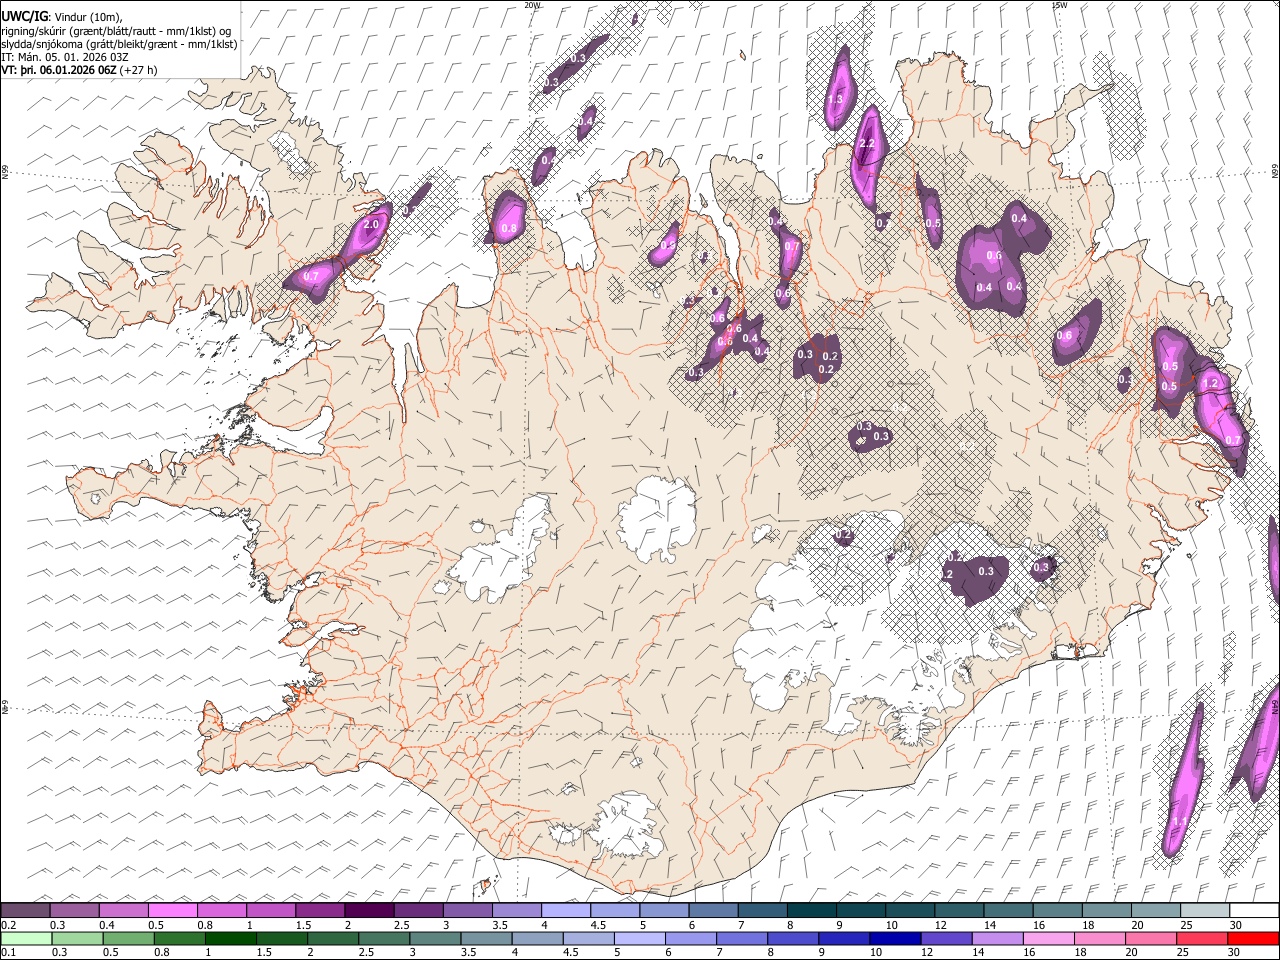
Task: Click the 14–16 violet swatch, bottom legend
Action: click(997, 938)
